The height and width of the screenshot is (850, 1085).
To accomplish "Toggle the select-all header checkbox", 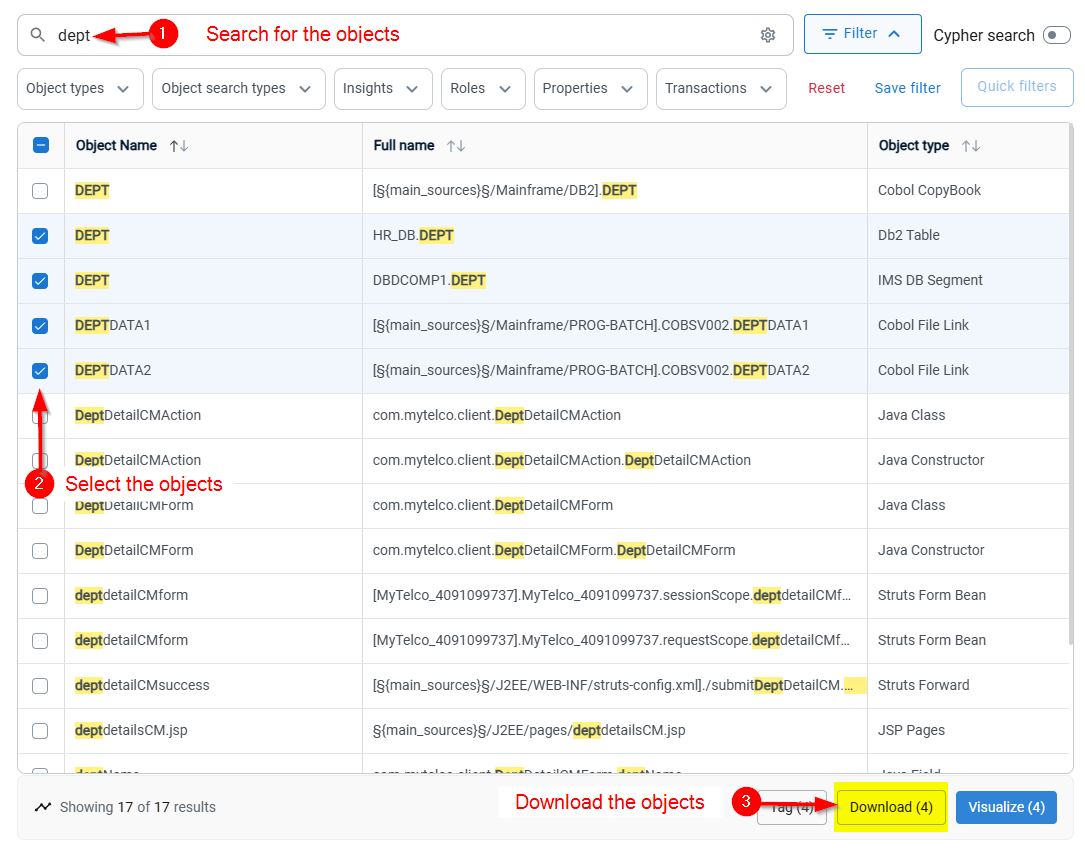I will pyautogui.click(x=41, y=145).
